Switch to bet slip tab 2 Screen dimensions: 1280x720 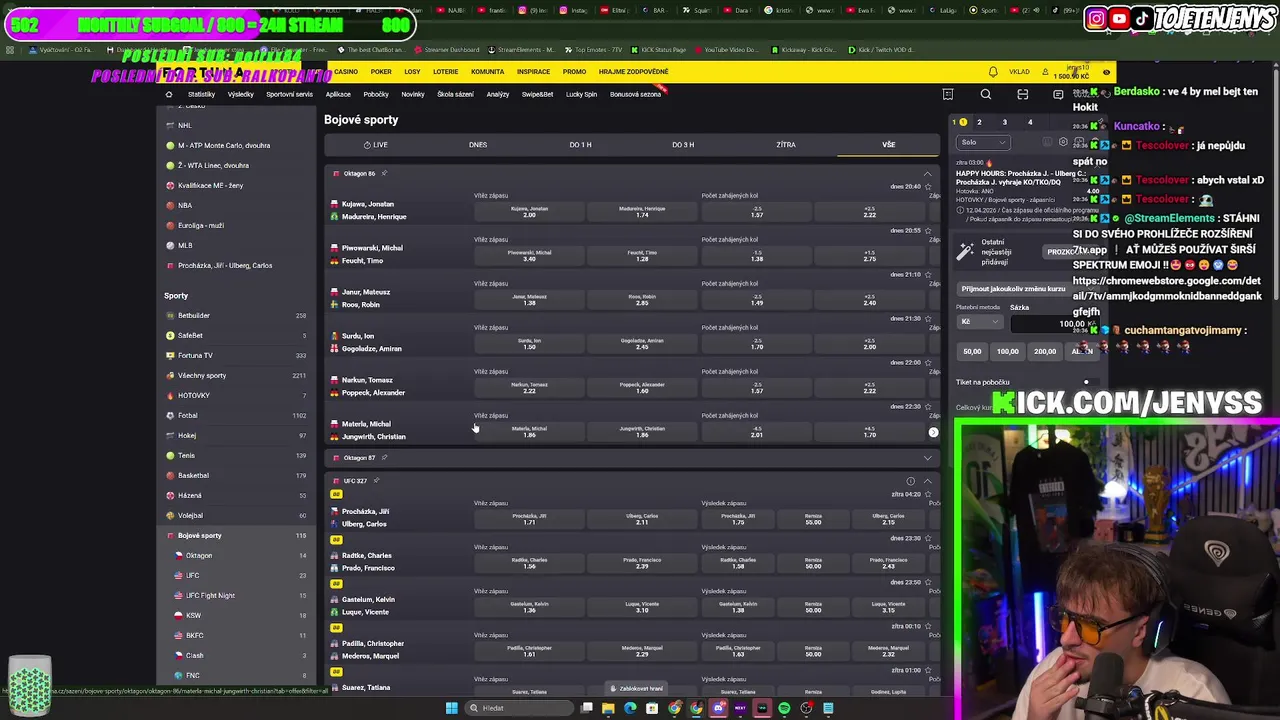coord(979,122)
